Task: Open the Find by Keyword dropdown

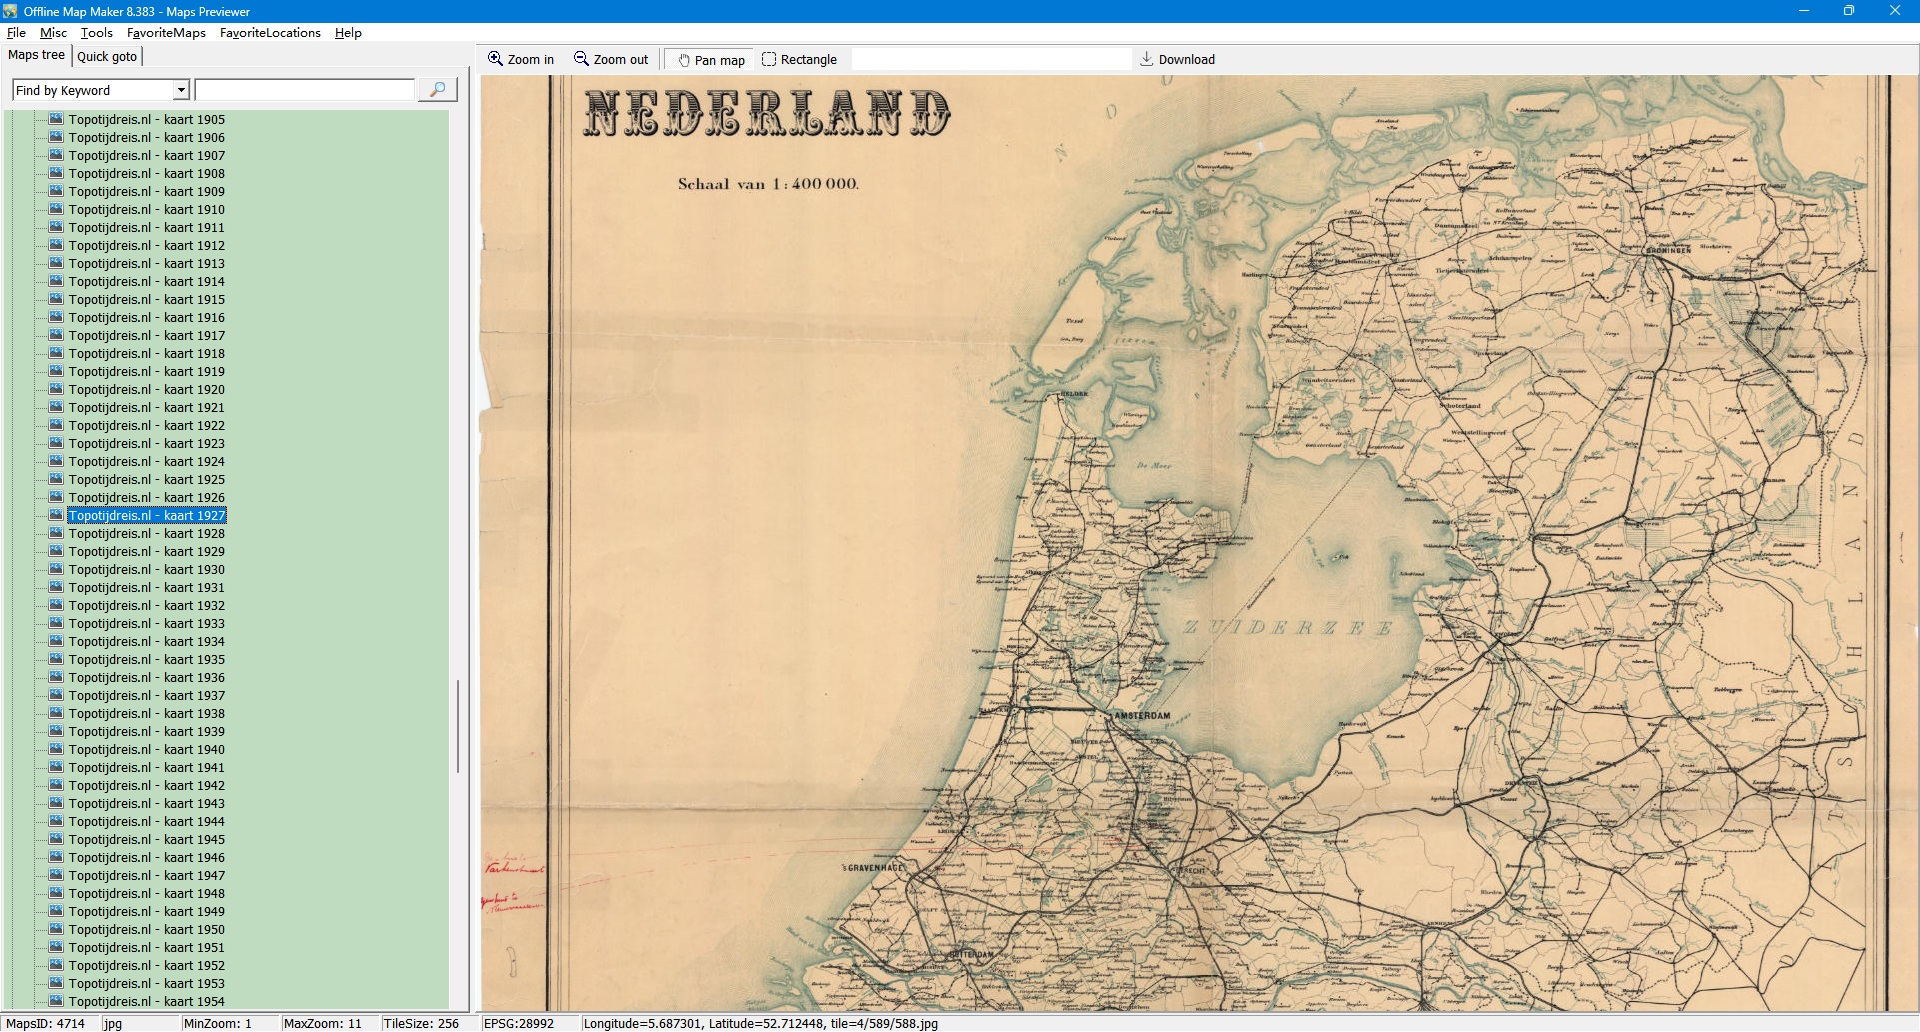Action: pos(181,90)
